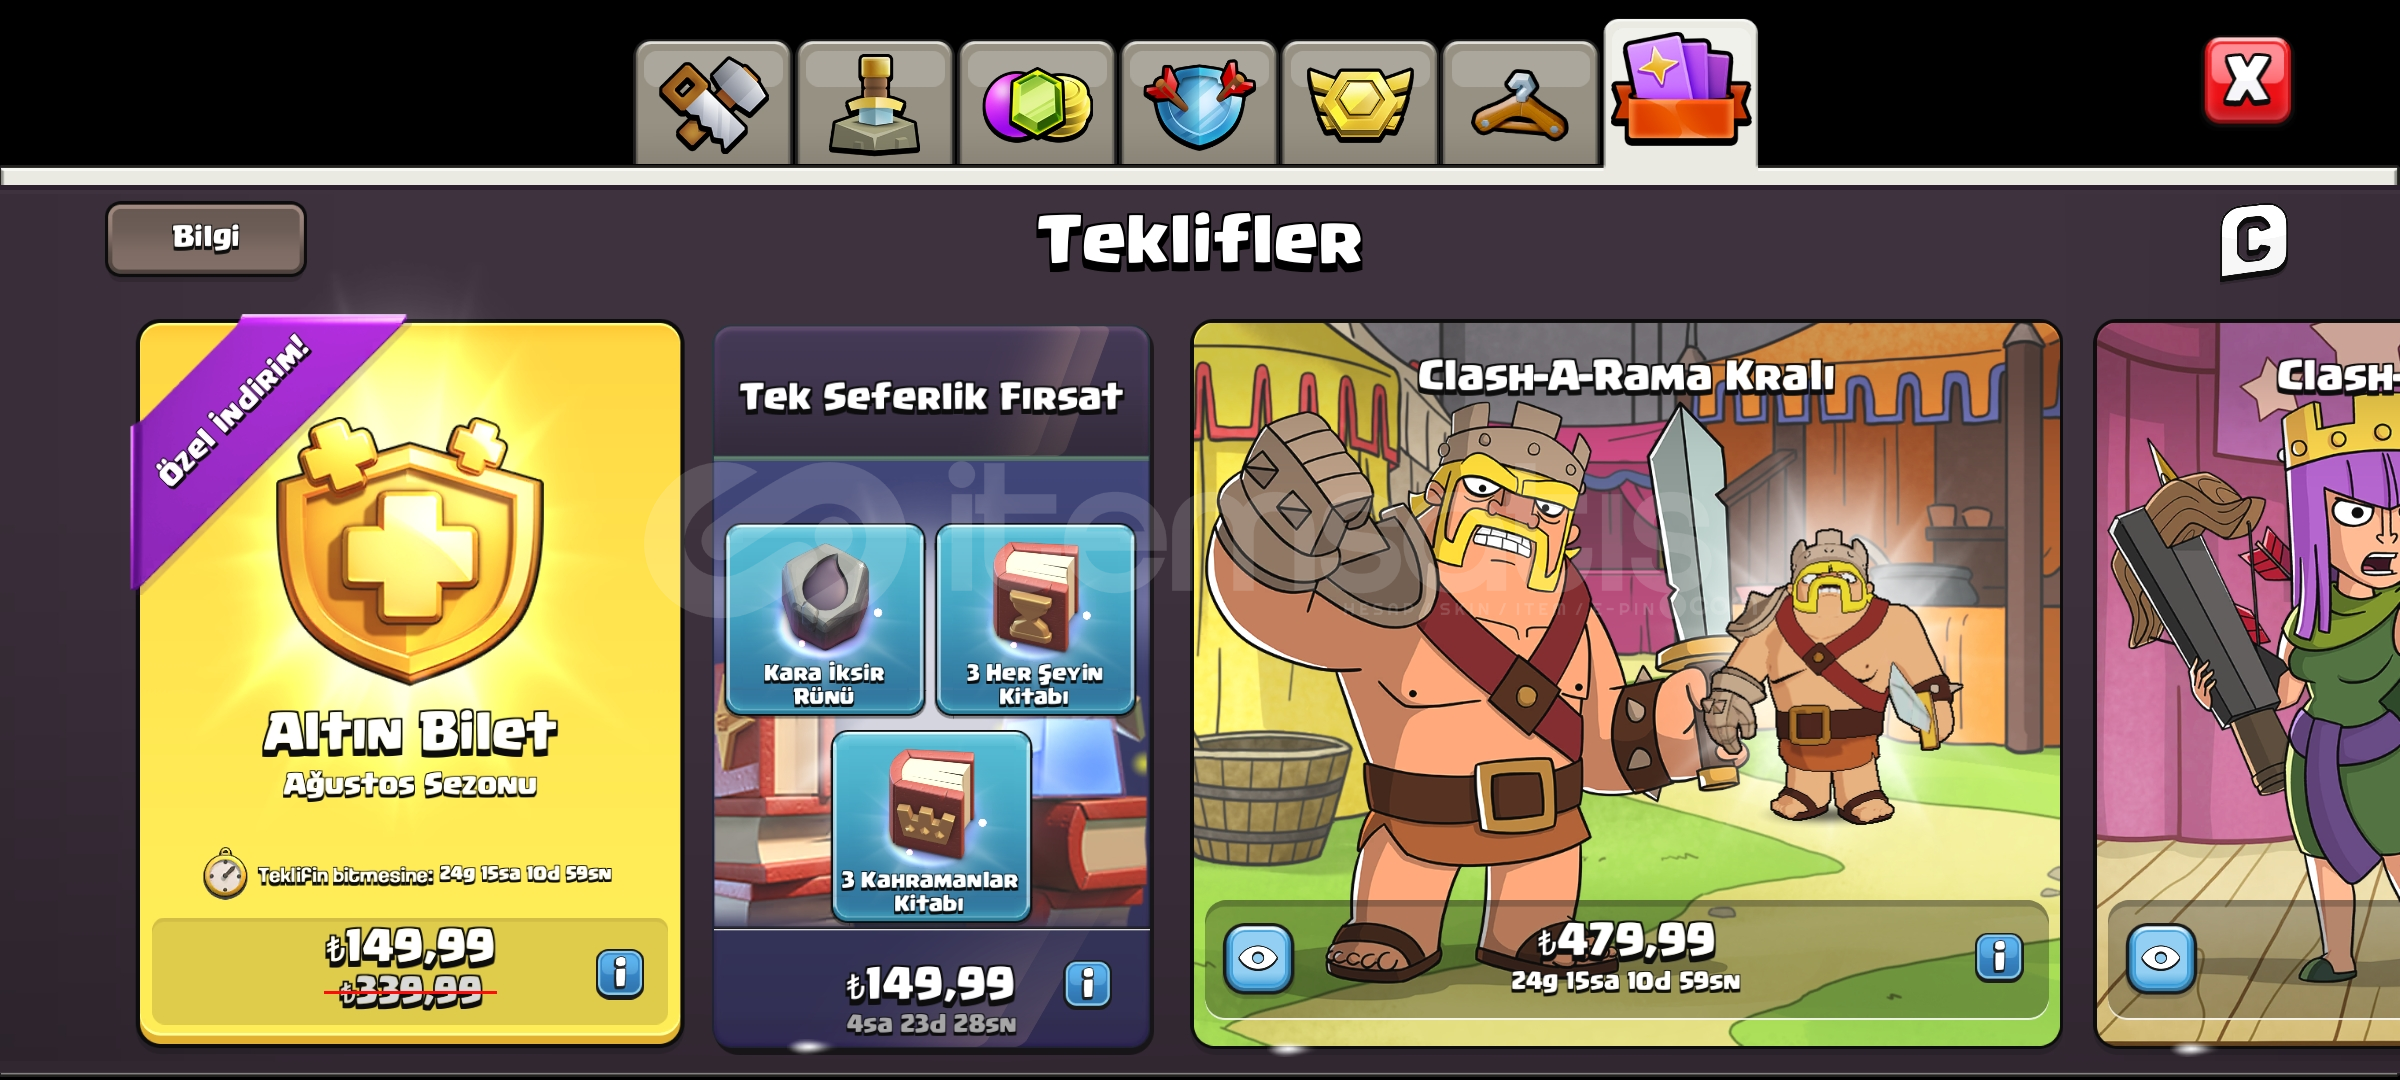2400x1080 pixels.
Task: Click the Bilgi button
Action: (x=206, y=238)
